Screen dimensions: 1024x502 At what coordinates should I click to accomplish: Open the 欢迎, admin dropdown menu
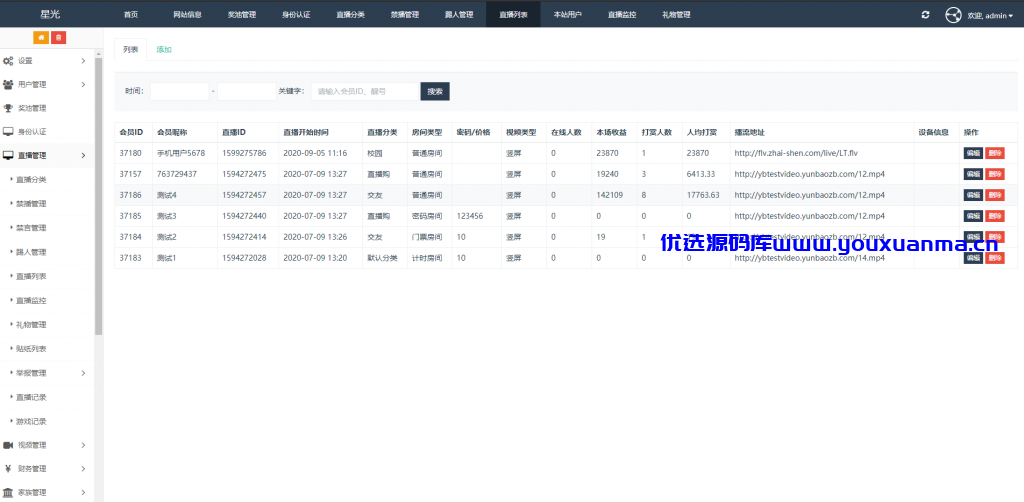click(990, 15)
